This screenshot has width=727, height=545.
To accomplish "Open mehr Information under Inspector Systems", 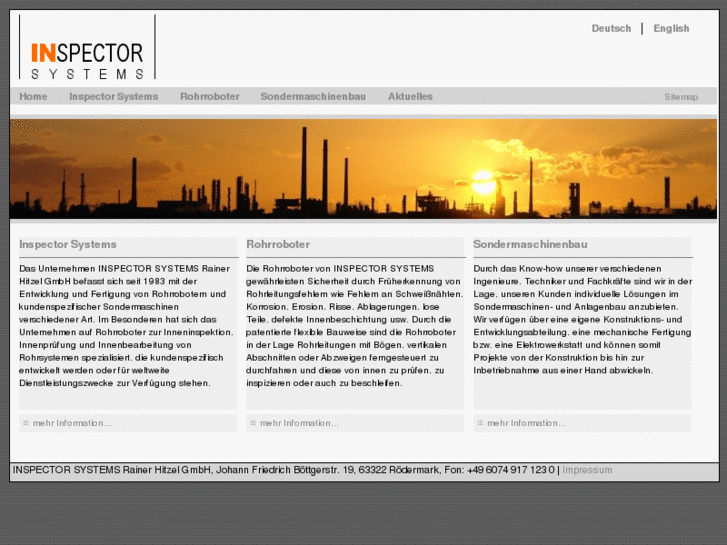I will [x=72, y=423].
